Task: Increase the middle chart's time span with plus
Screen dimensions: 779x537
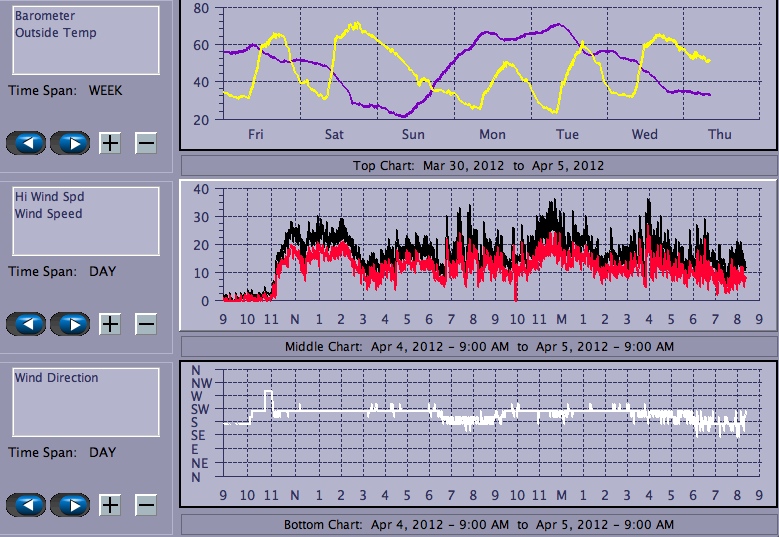Action: click(x=110, y=324)
